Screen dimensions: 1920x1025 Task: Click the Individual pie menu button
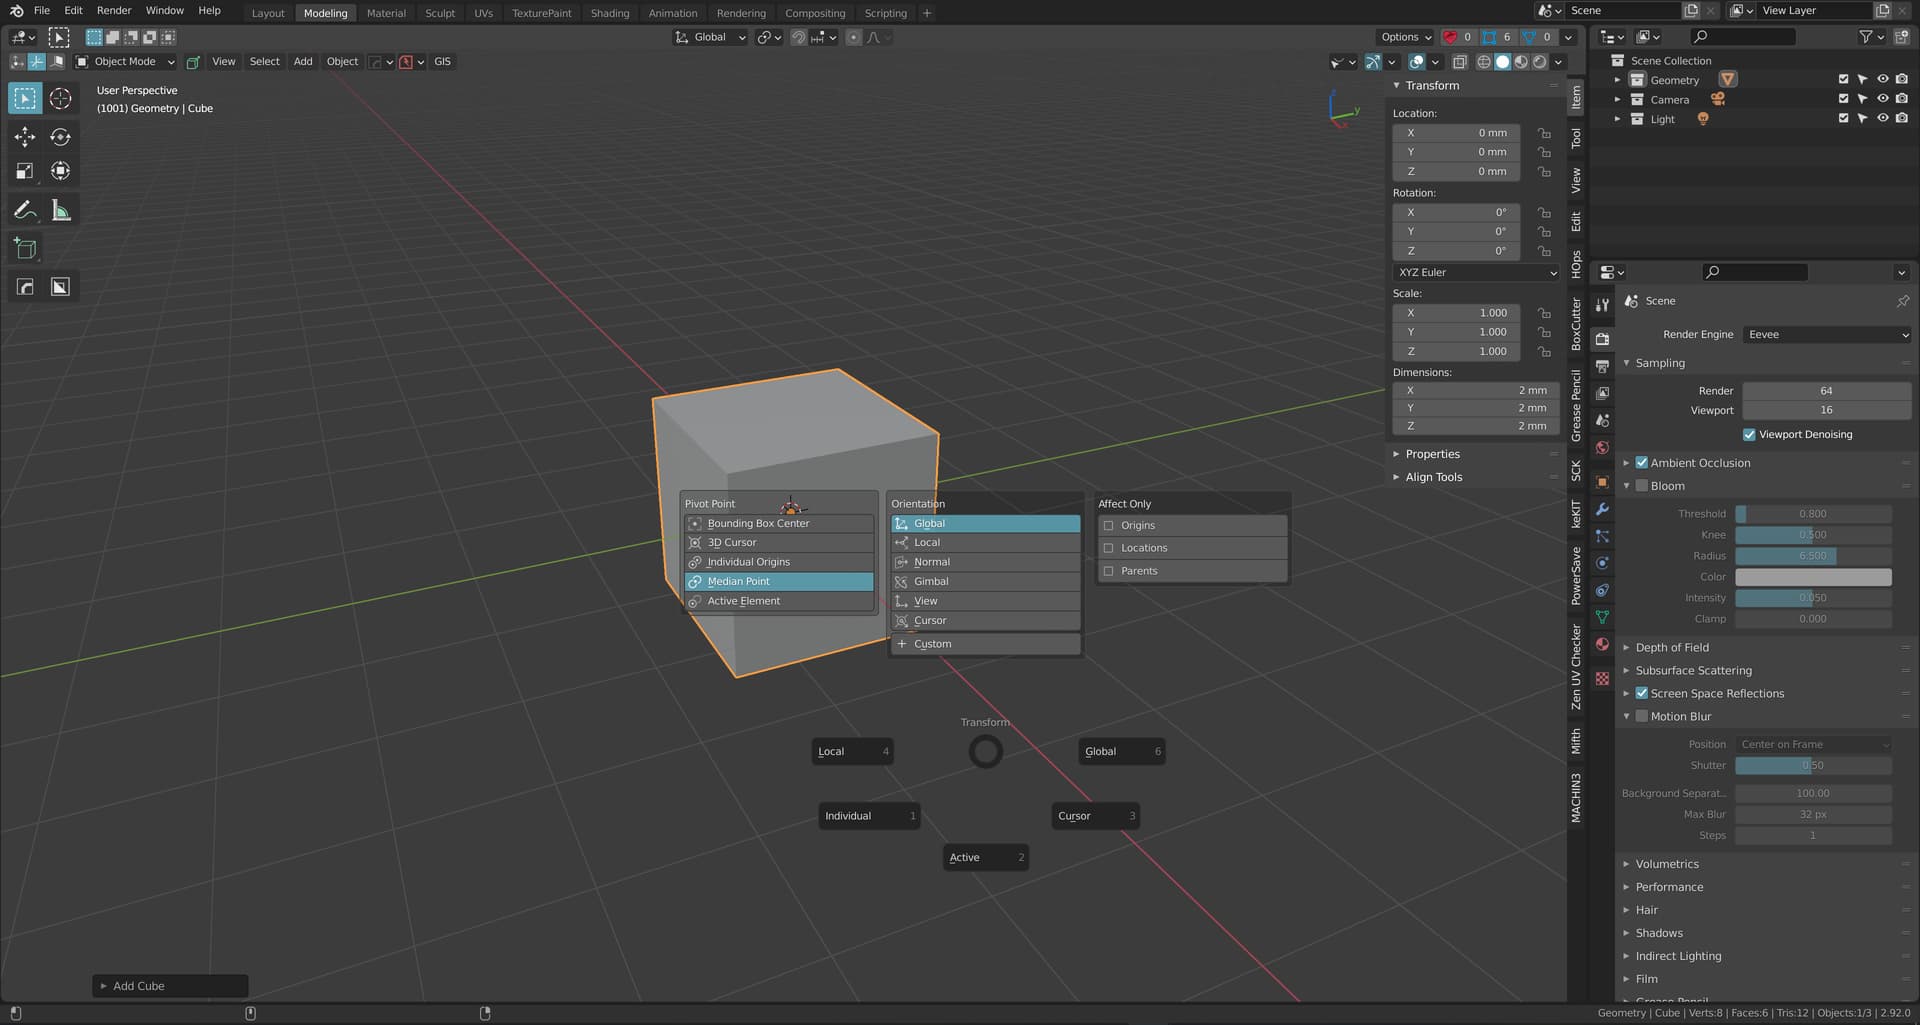867,816
